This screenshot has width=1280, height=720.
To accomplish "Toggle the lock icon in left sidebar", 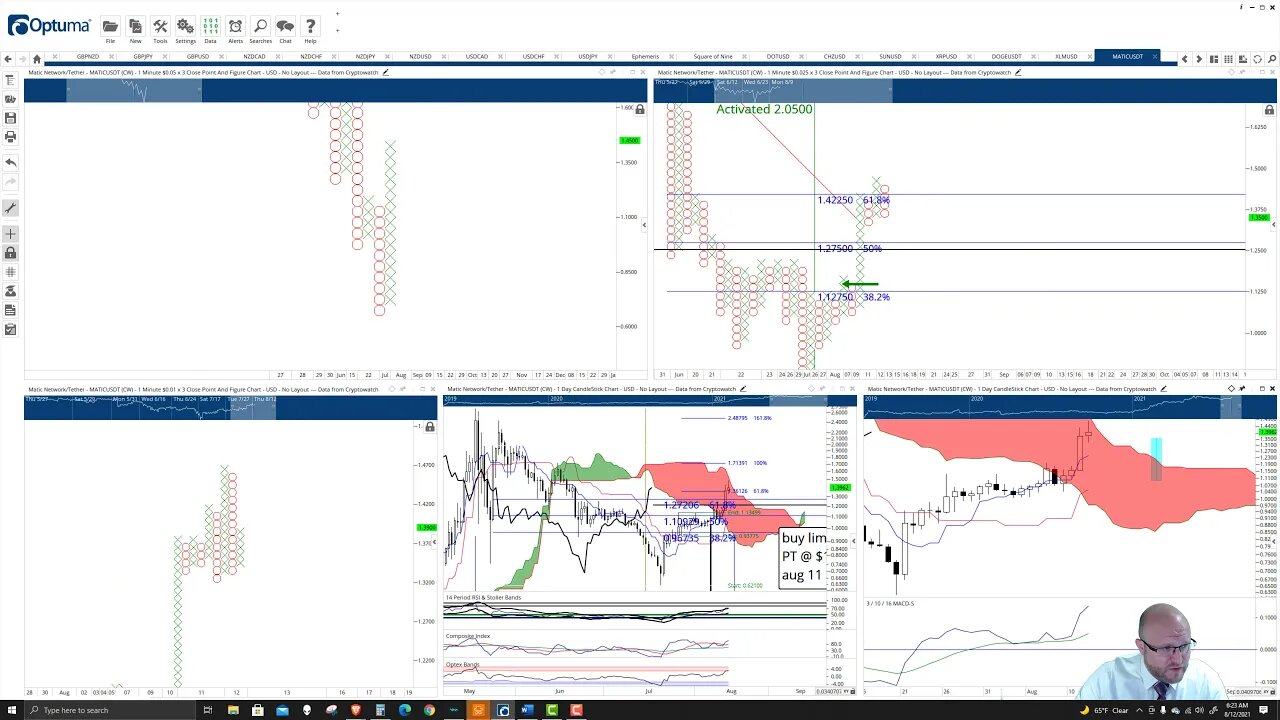I will coord(10,253).
